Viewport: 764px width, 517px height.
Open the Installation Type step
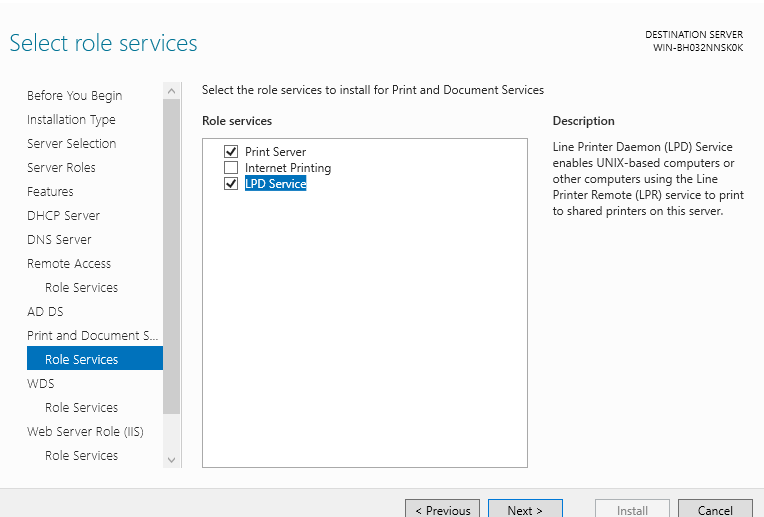tap(71, 120)
